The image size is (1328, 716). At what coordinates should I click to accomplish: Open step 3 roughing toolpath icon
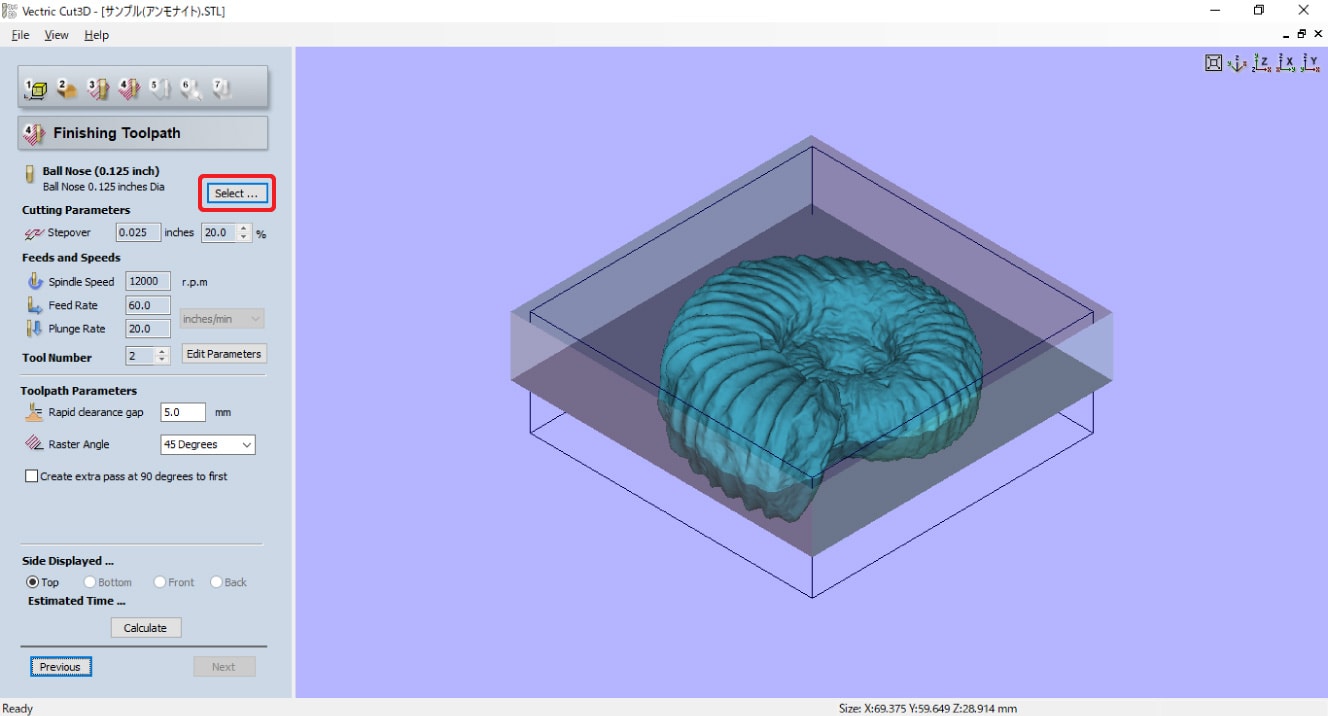(x=98, y=89)
